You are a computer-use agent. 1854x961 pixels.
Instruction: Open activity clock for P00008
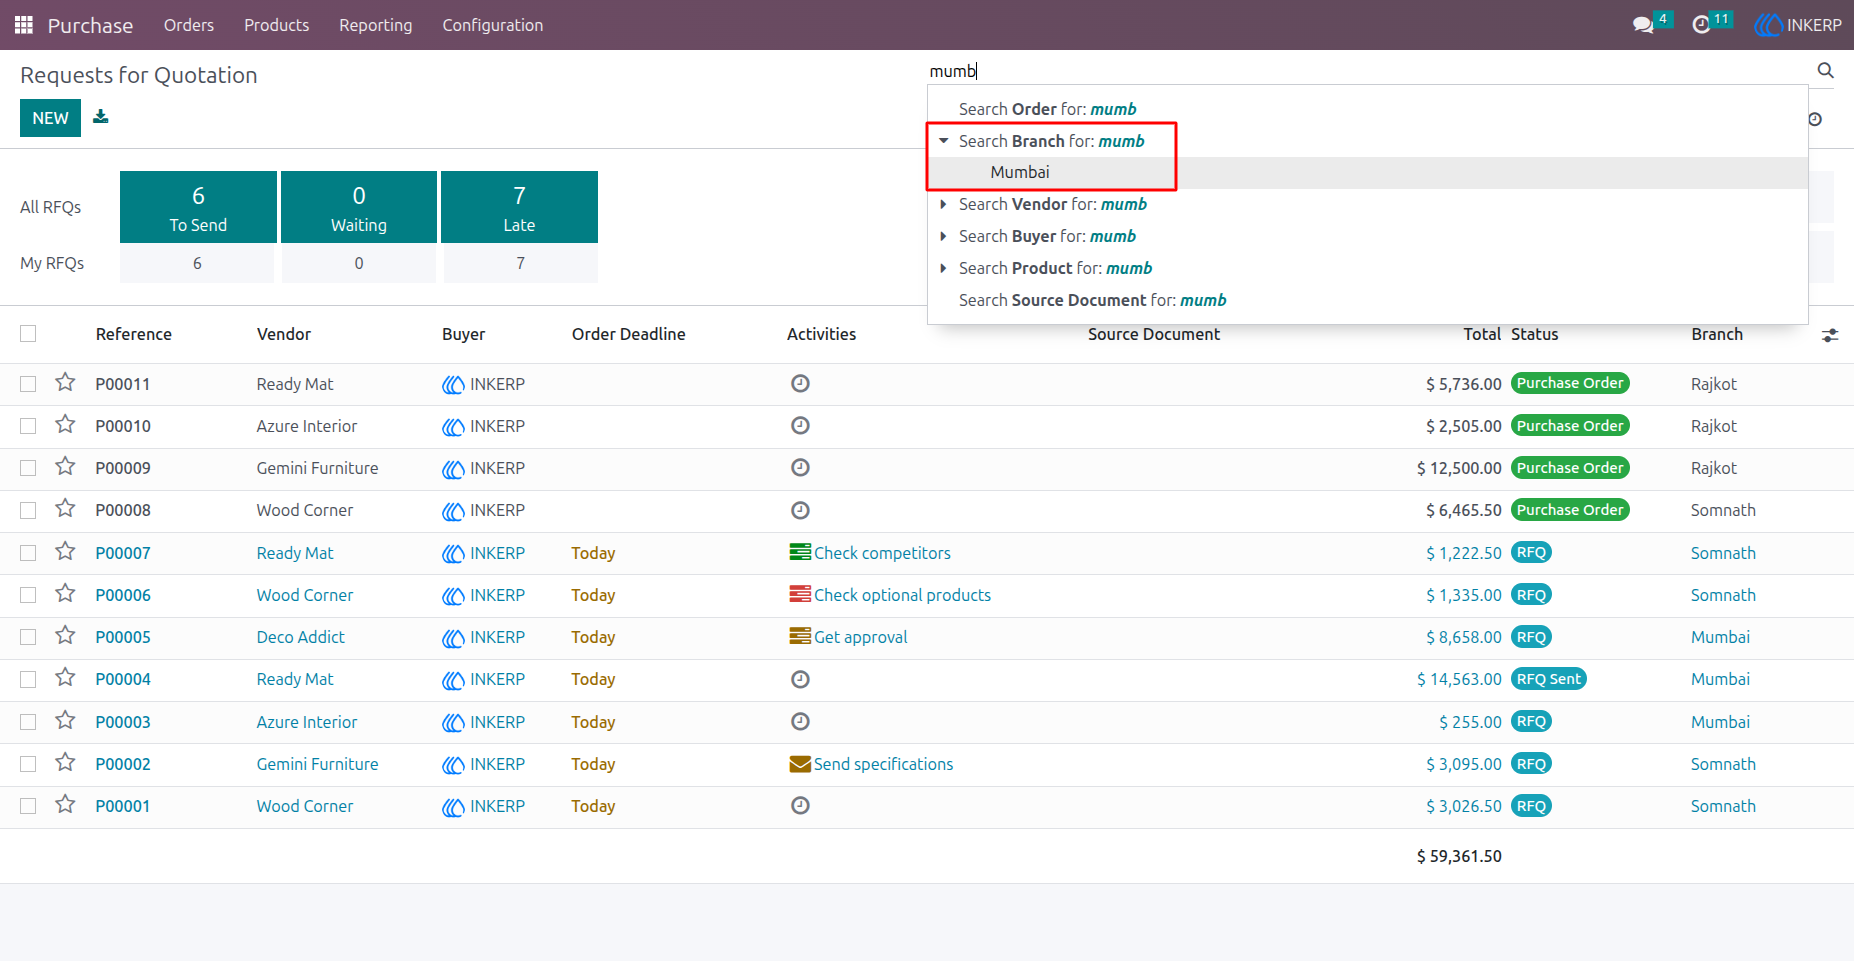coord(800,510)
